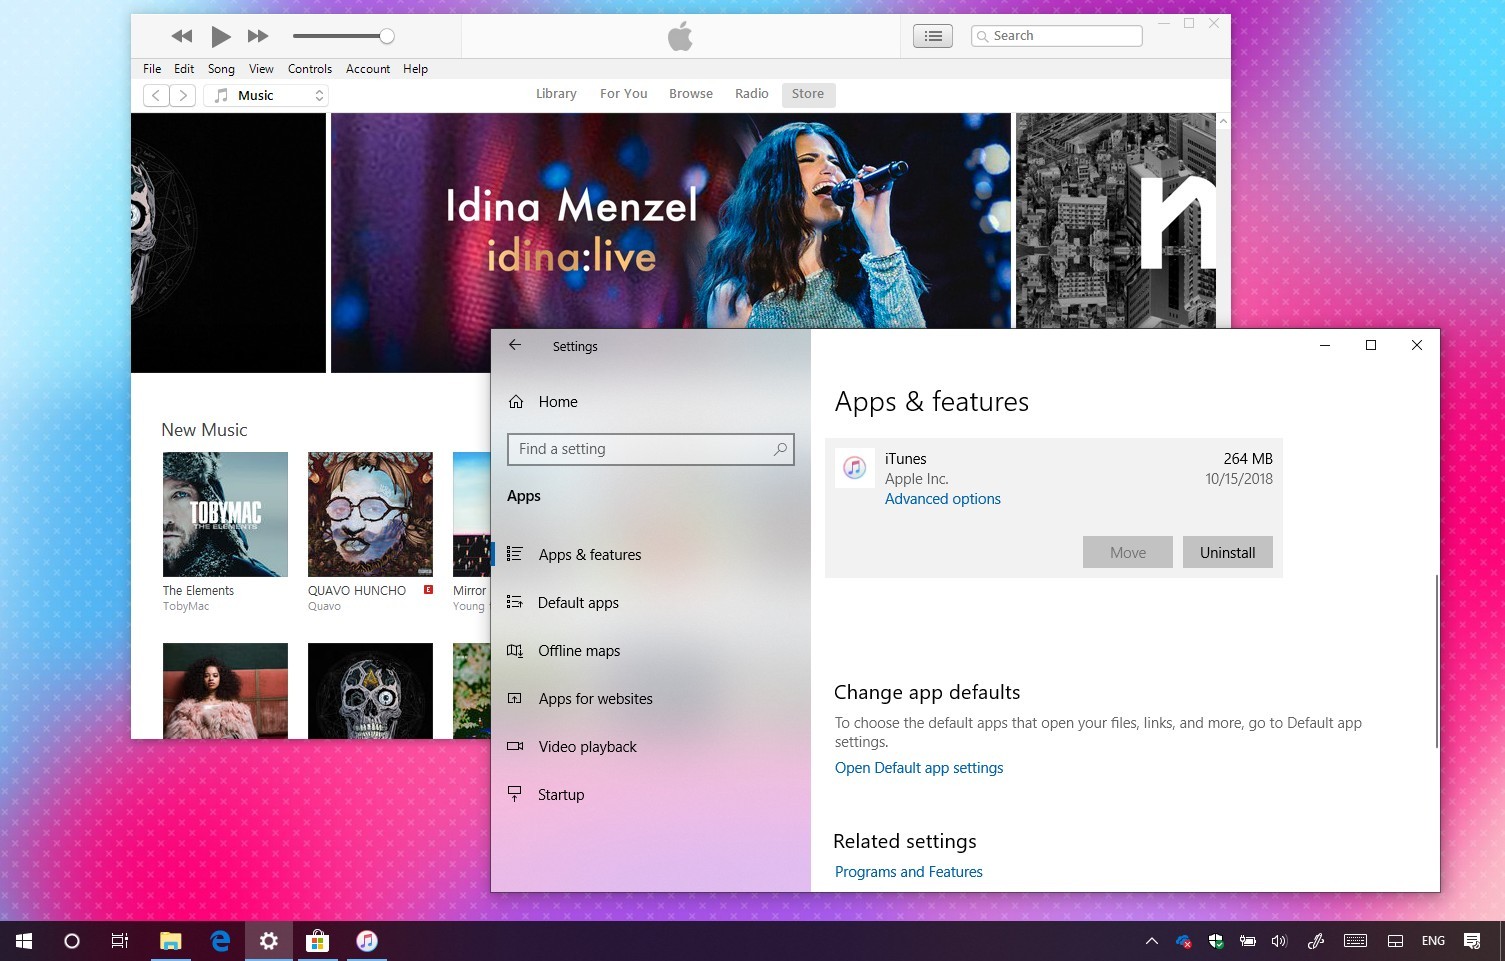Open the QUAVO HUNCHO album cover
This screenshot has width=1505, height=961.
(x=370, y=514)
